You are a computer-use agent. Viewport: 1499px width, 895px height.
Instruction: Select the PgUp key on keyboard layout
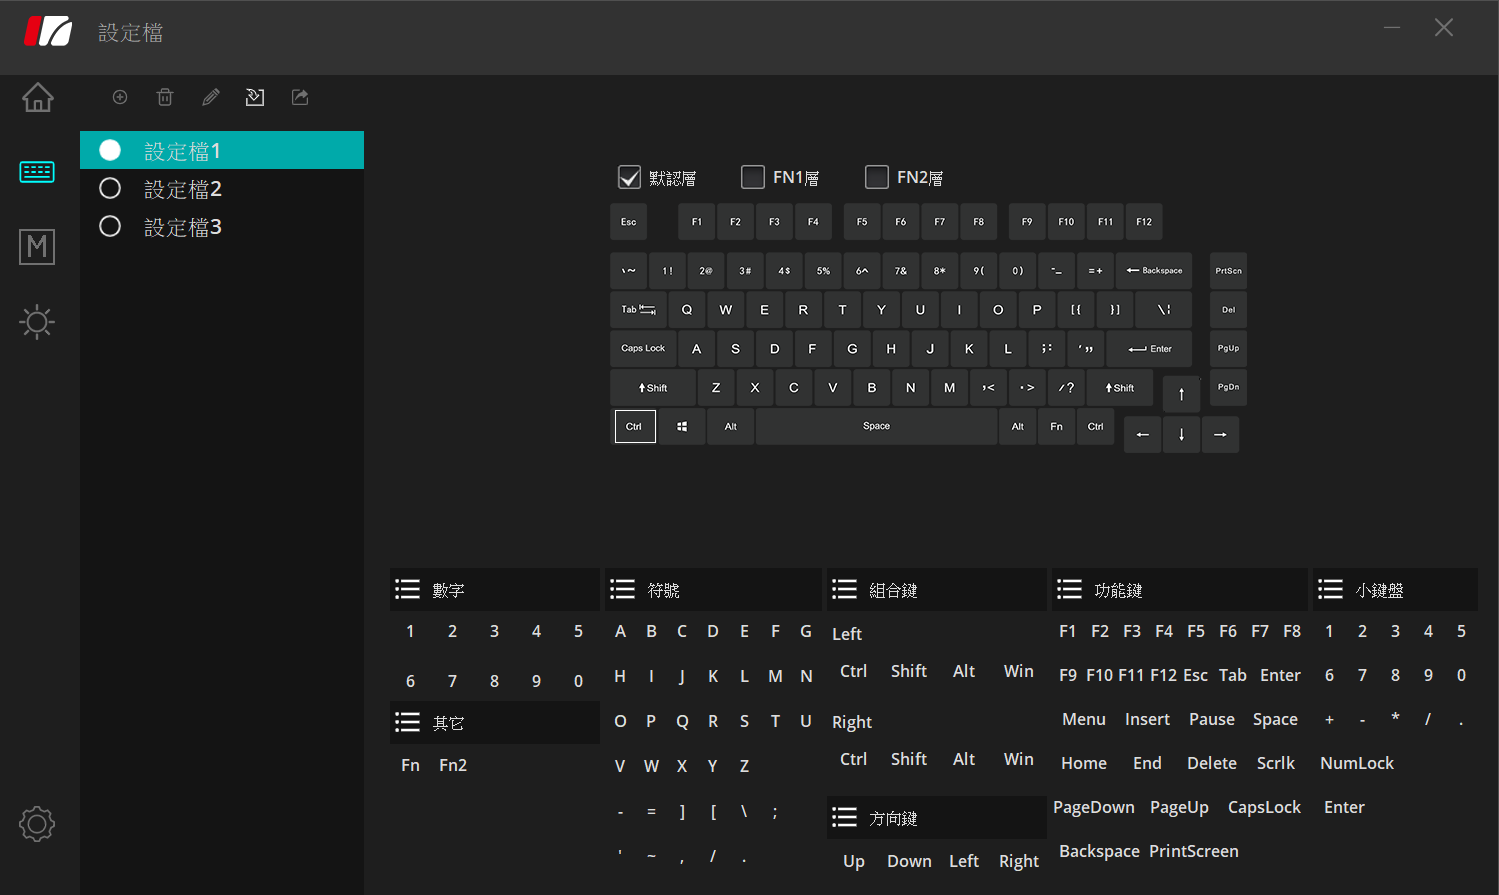1228,349
